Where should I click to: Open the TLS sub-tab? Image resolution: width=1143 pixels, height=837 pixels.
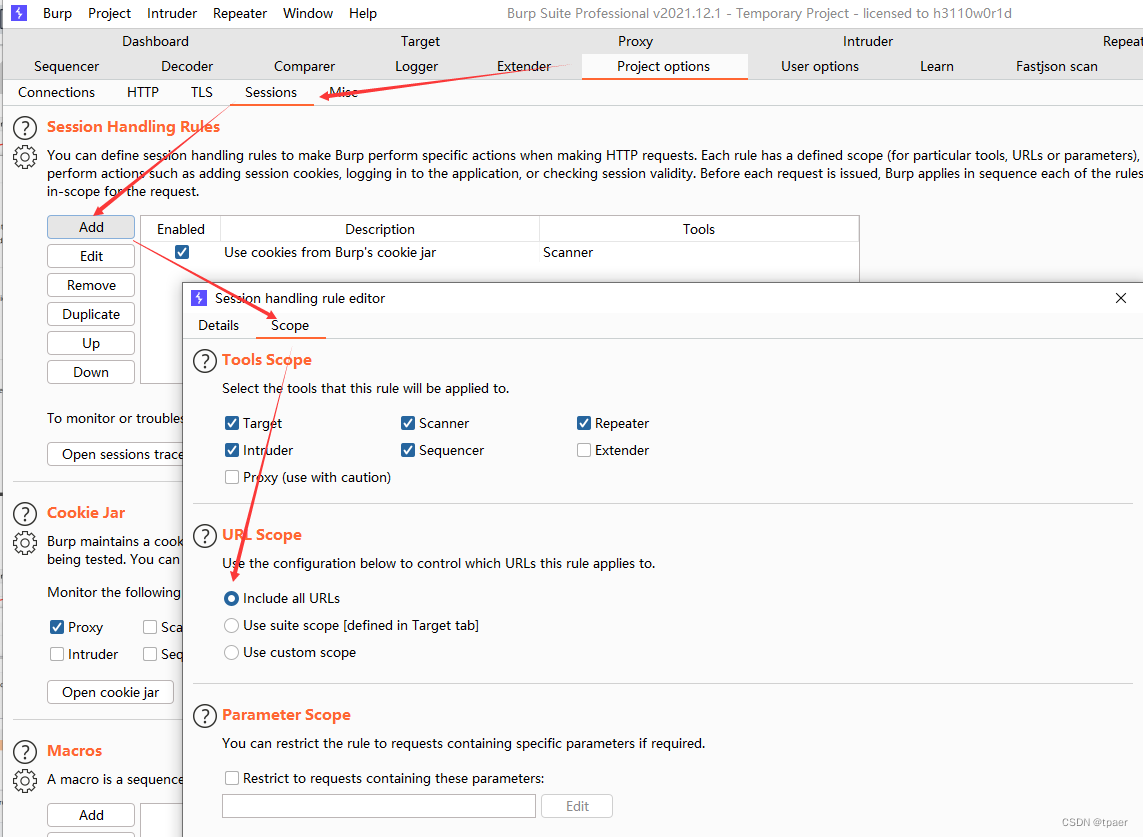tap(202, 93)
